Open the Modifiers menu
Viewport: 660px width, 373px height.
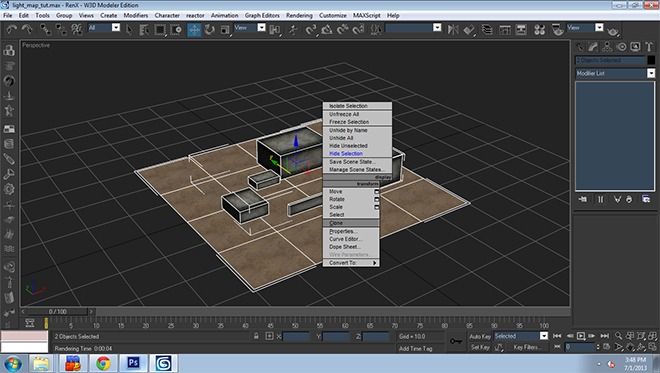pos(136,15)
